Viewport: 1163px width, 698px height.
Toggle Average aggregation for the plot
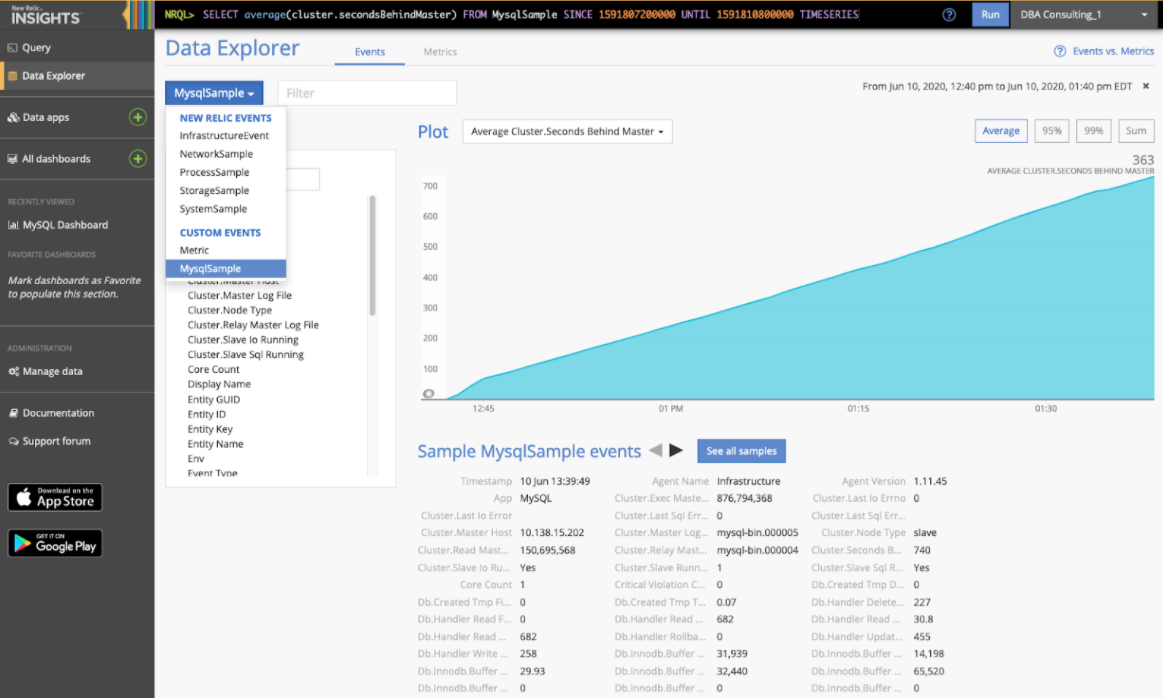[x=1000, y=131]
